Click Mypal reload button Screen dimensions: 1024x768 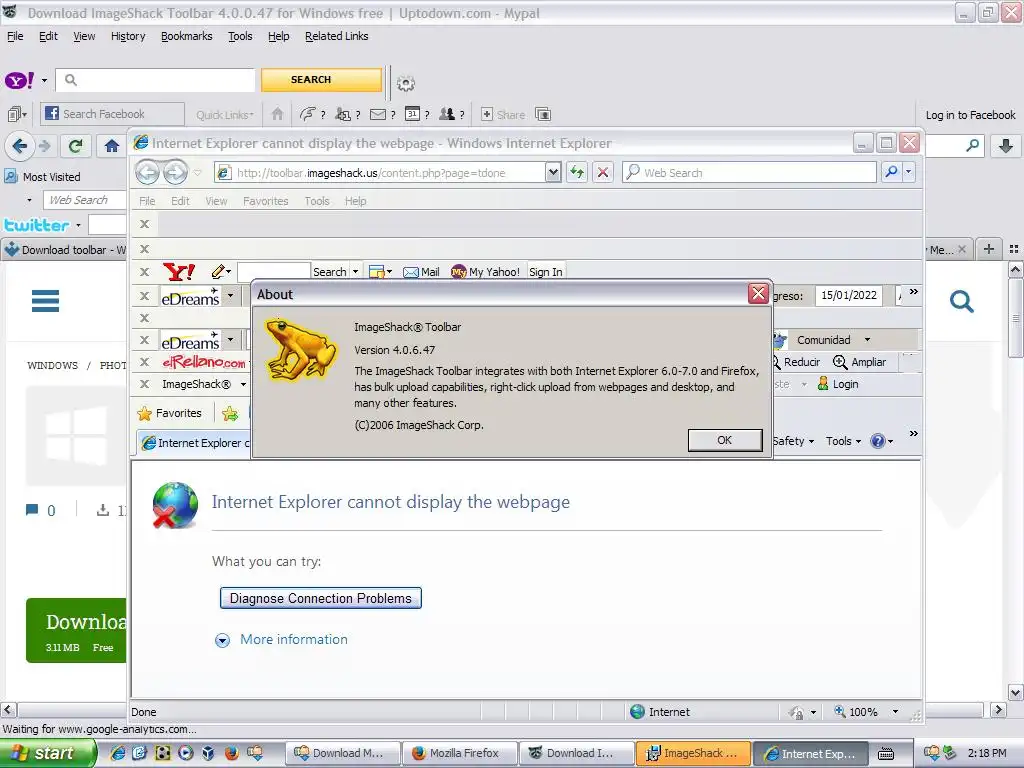[x=76, y=146]
